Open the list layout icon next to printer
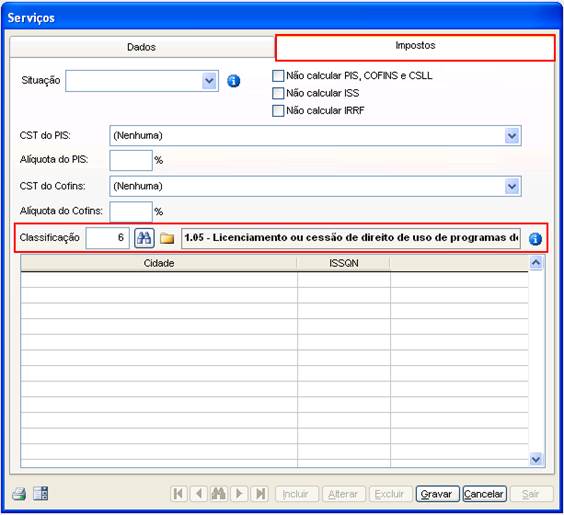Screen dimensions: 564x515 pyautogui.click(x=41, y=494)
